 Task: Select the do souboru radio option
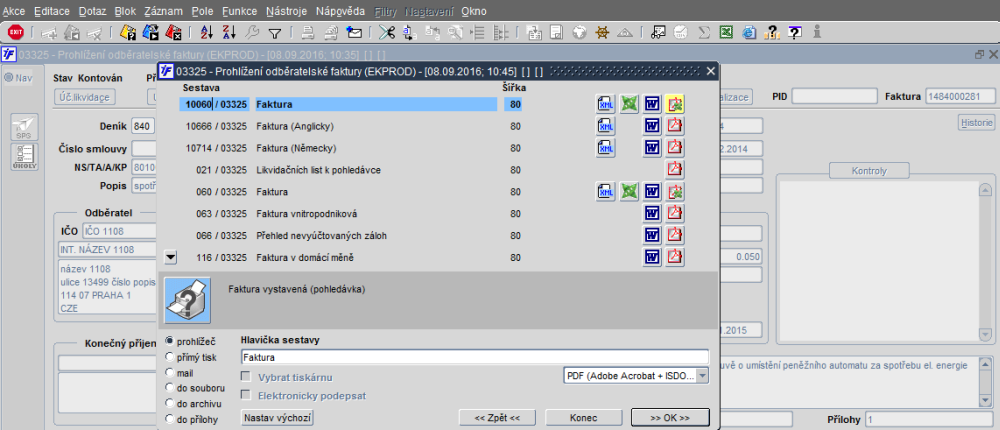pos(170,387)
